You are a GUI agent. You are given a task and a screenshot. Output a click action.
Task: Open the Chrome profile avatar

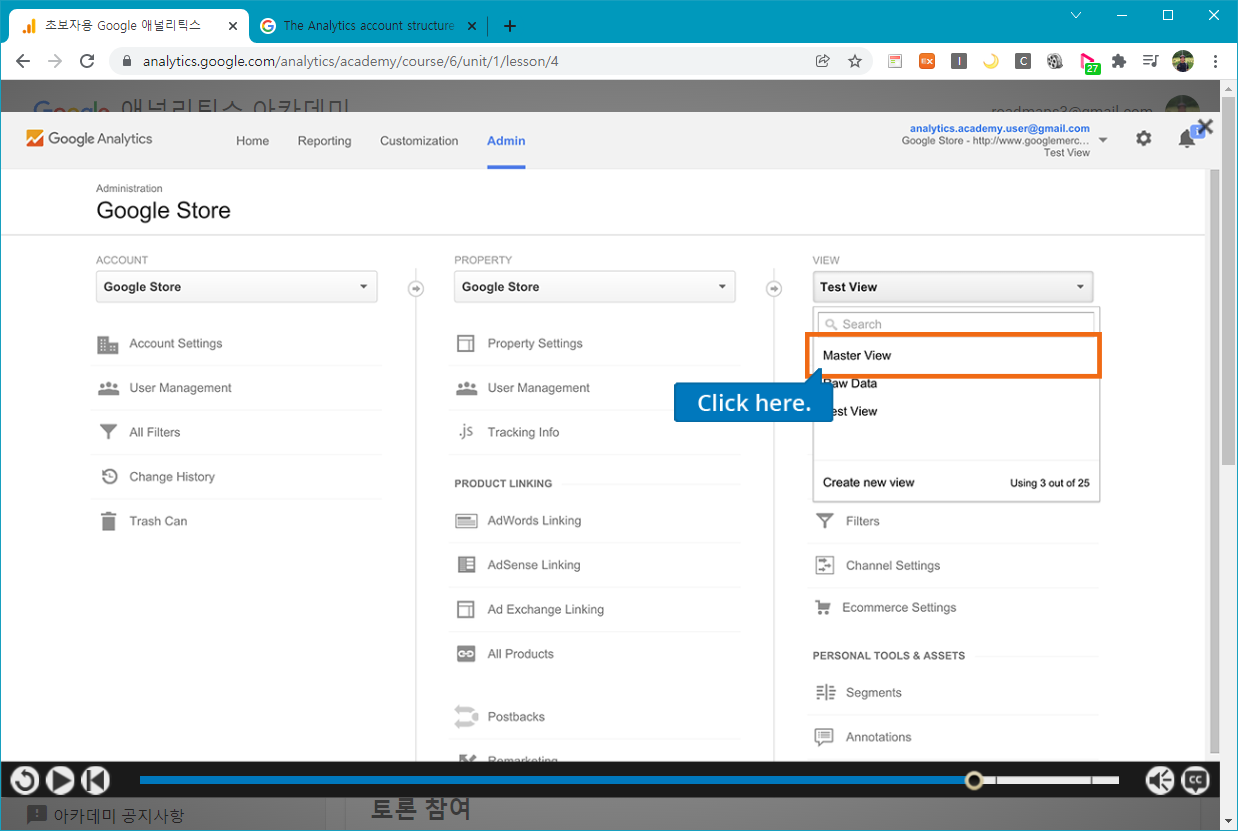coord(1183,61)
